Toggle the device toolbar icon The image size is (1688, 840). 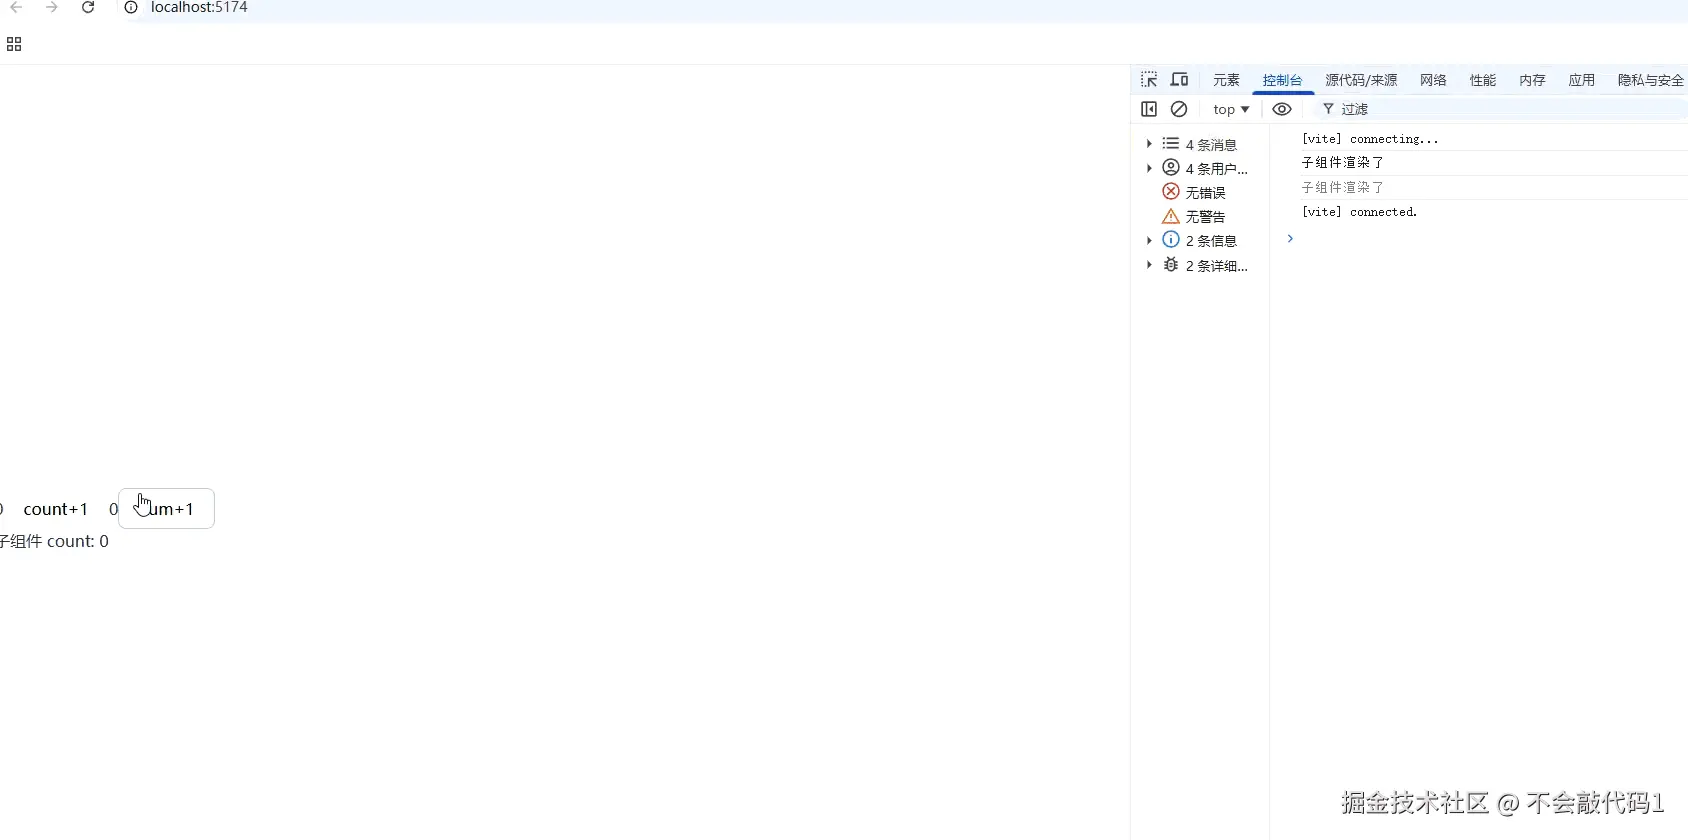tap(1180, 80)
